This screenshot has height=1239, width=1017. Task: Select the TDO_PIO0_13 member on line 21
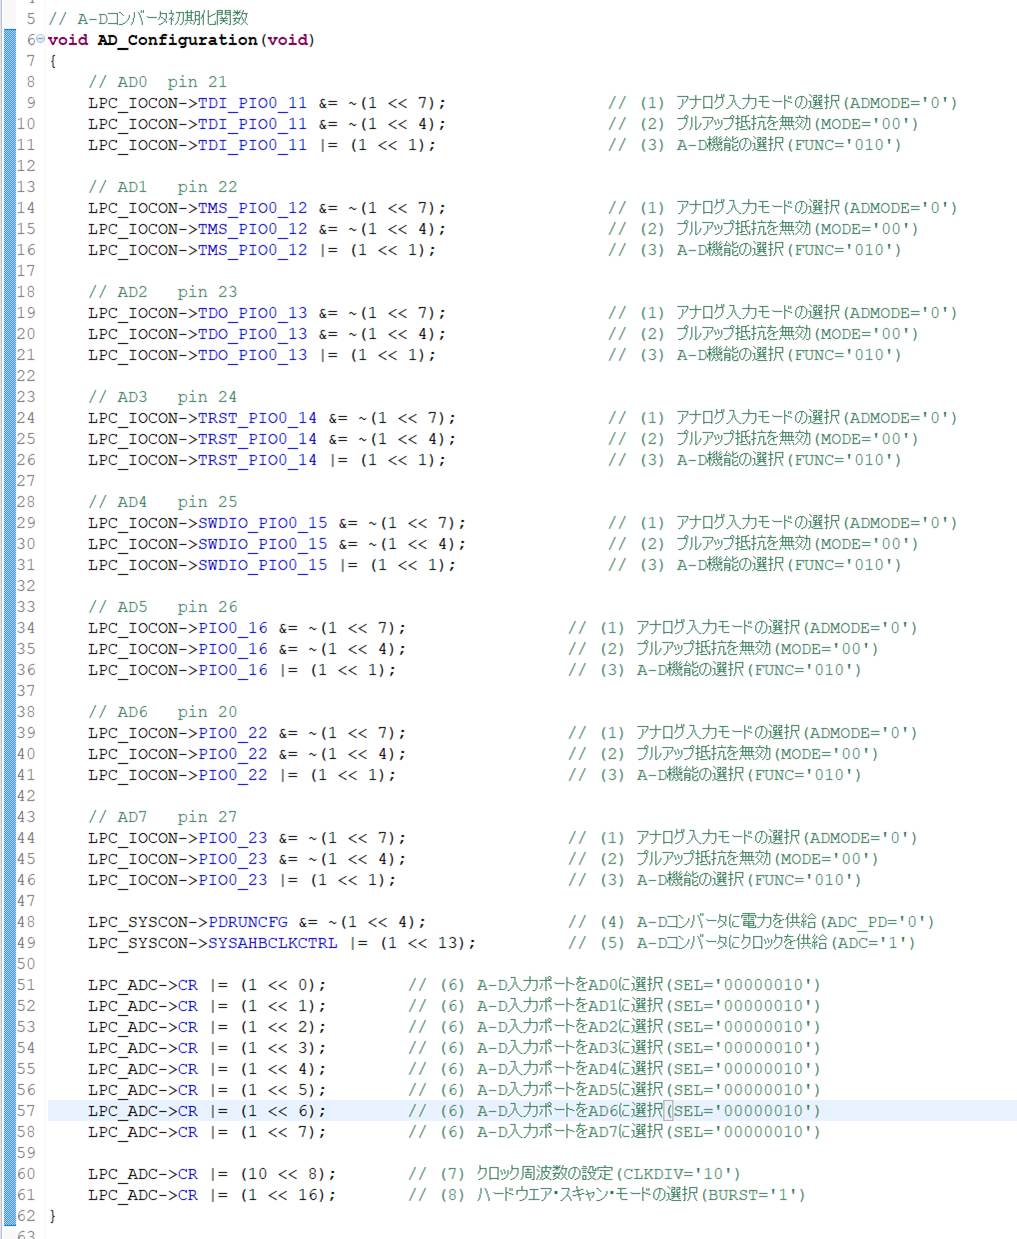tap(252, 355)
